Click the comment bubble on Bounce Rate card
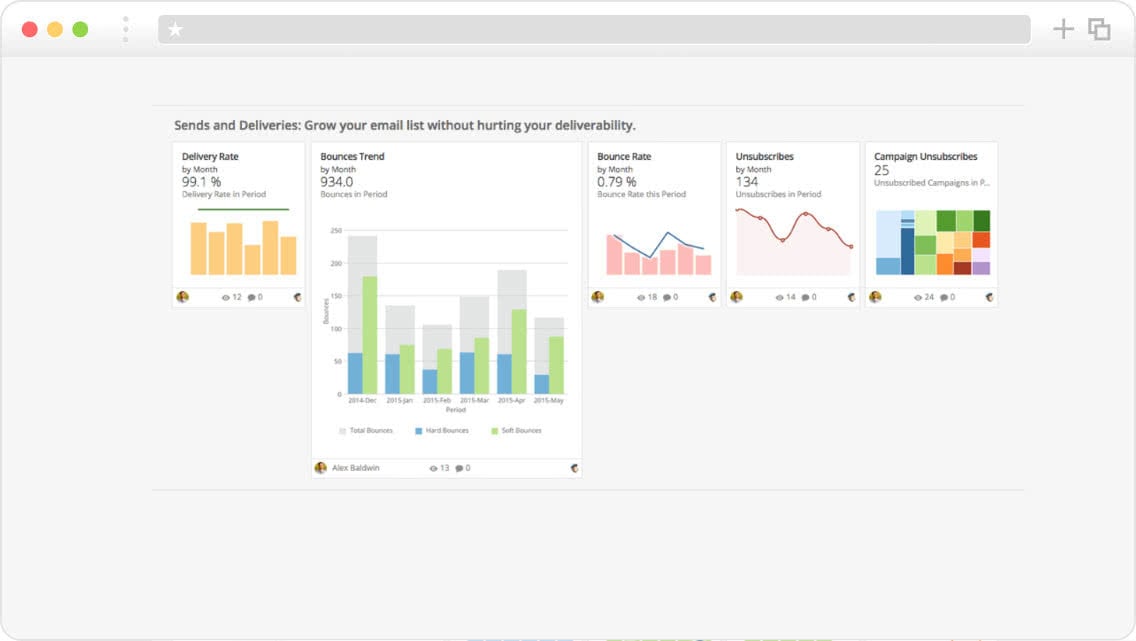Image resolution: width=1136 pixels, height=641 pixels. pyautogui.click(x=668, y=296)
